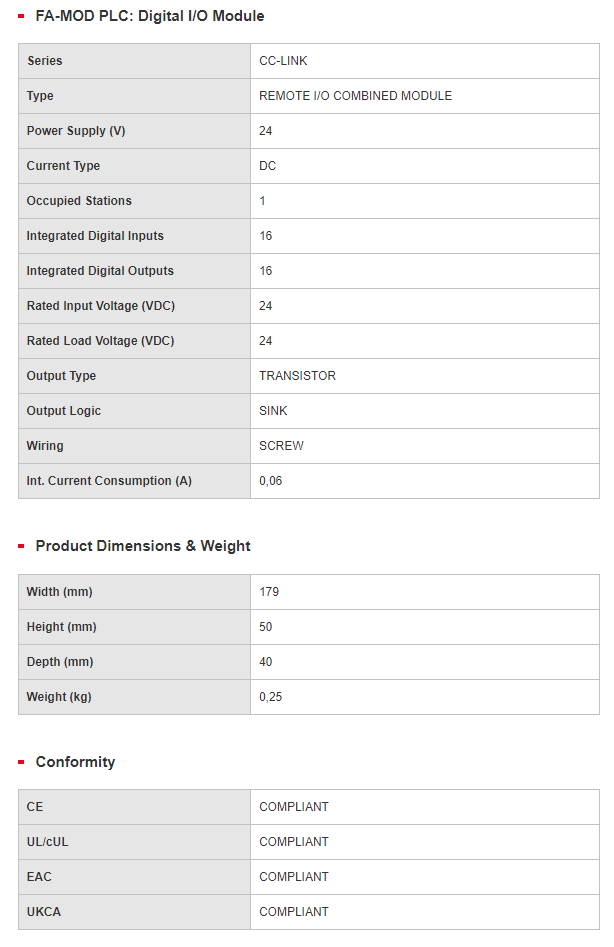The image size is (614, 947).
Task: Click the UL/cUL conformity label
Action: tap(48, 843)
